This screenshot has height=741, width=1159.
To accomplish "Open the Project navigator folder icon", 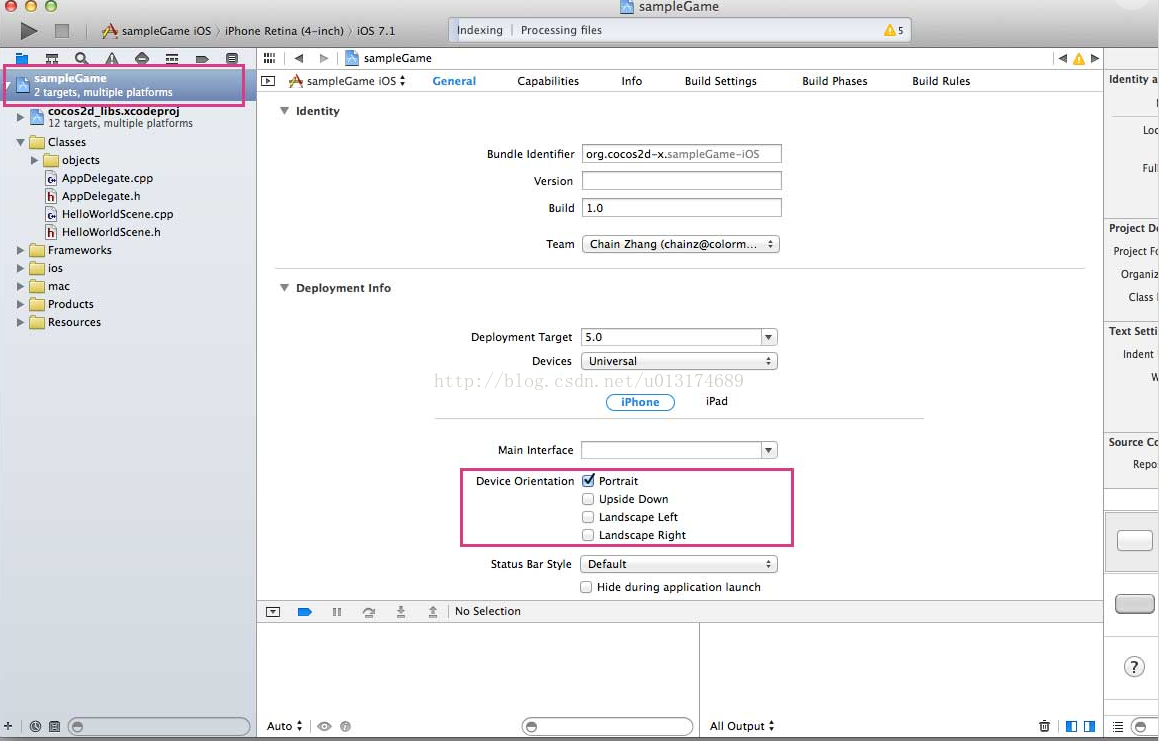I will (21, 58).
